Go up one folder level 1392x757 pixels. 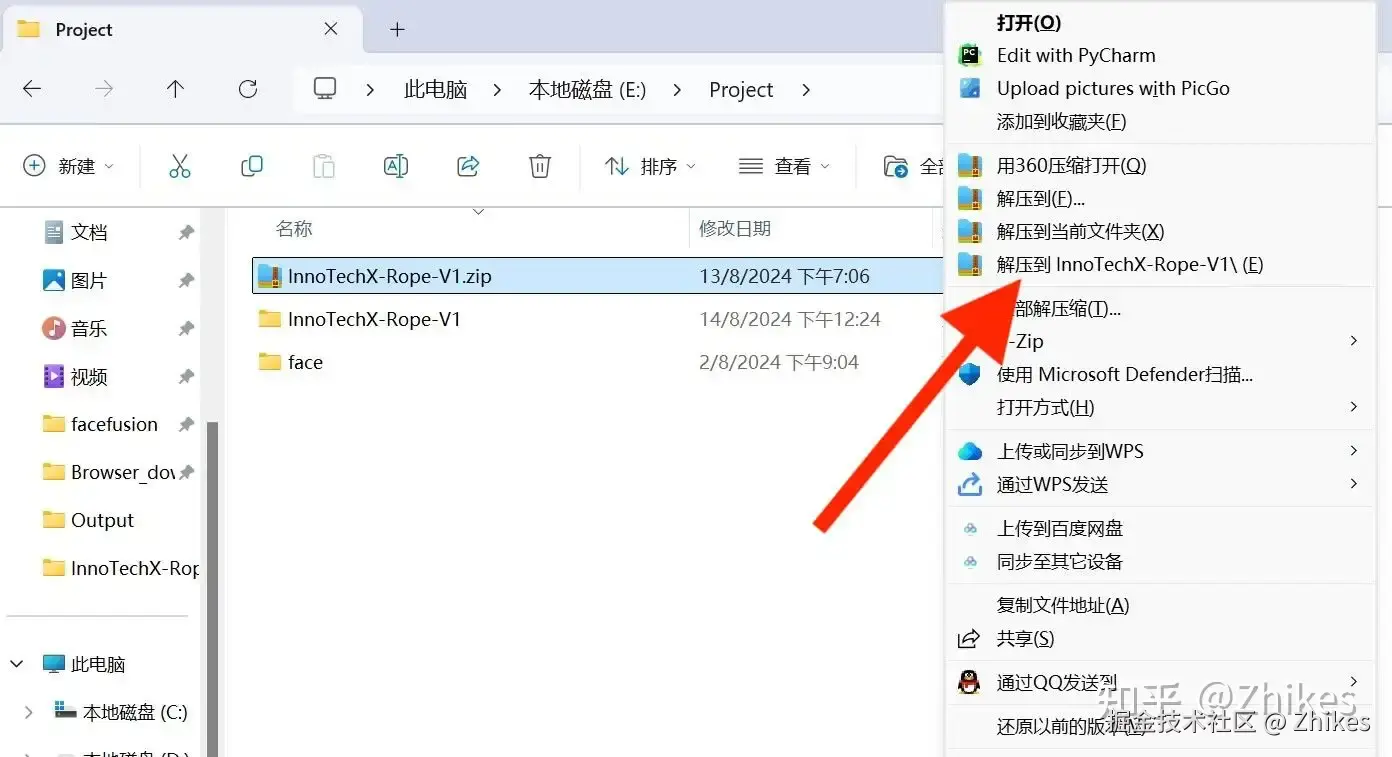176,89
